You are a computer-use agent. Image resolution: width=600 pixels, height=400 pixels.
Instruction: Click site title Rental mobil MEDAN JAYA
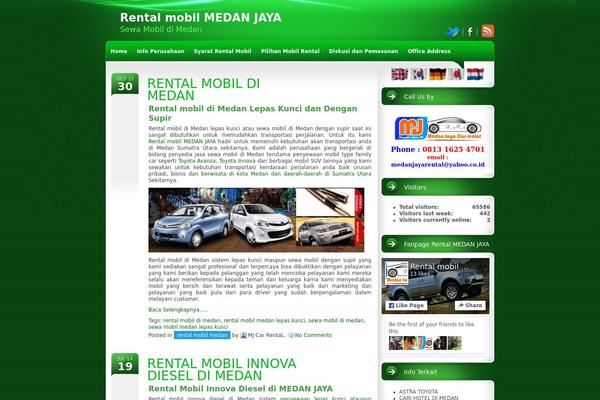pos(201,18)
